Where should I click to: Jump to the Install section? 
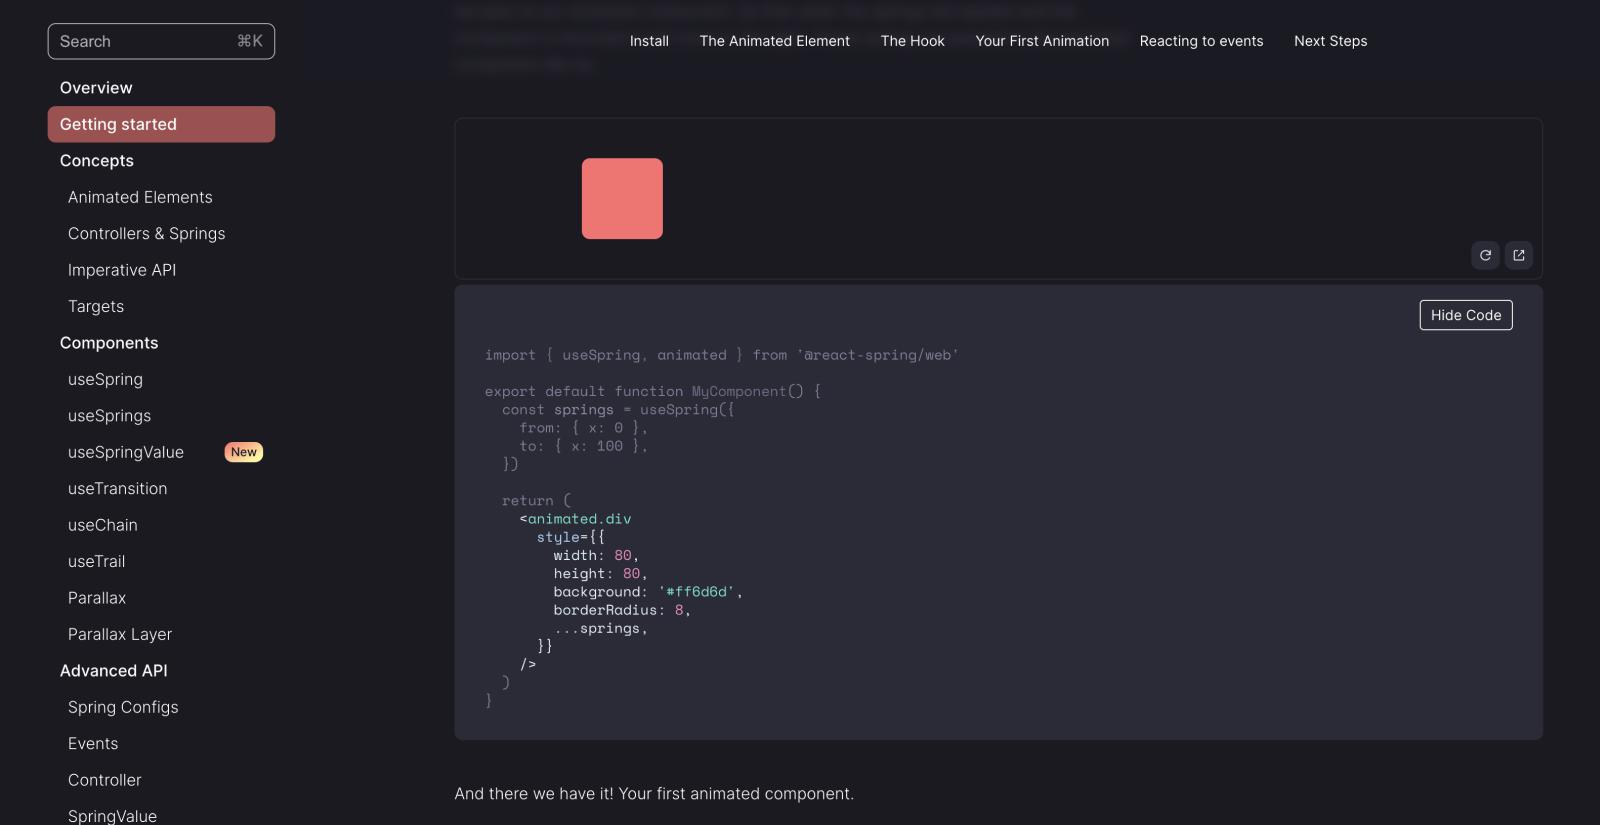(x=649, y=41)
